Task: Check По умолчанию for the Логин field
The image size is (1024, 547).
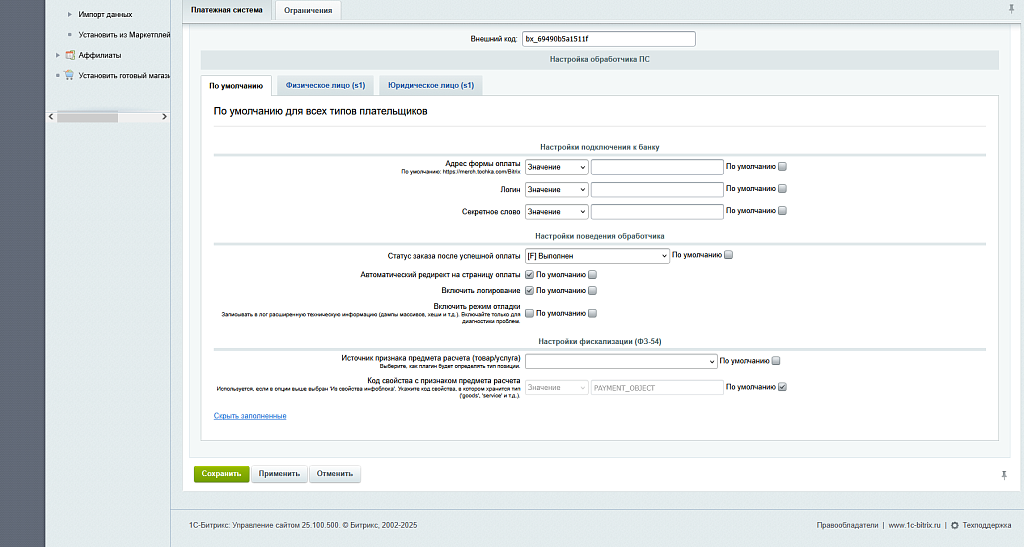Action: pyautogui.click(x=783, y=189)
